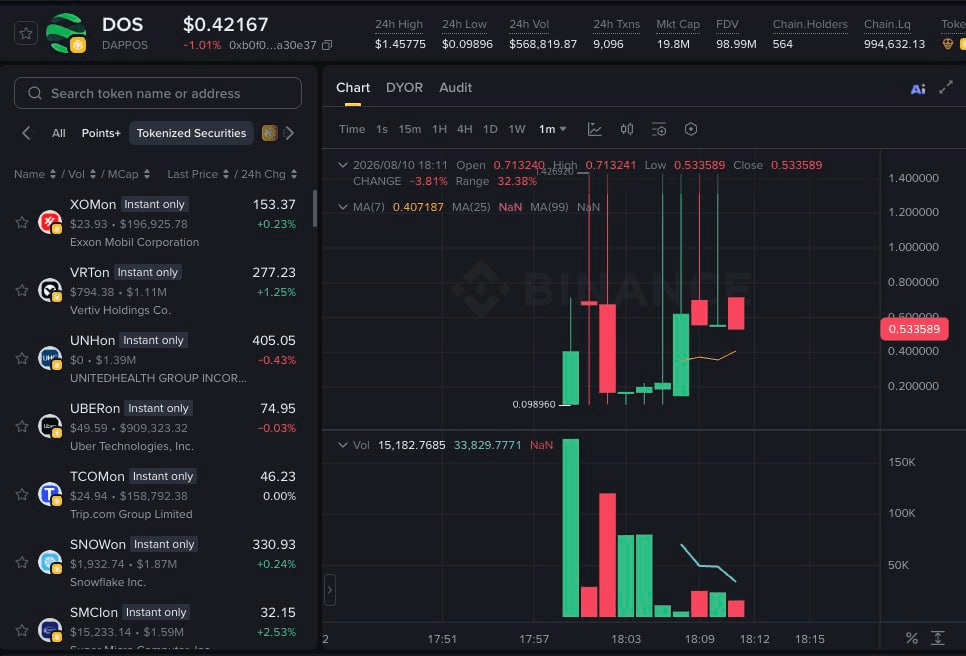Open the DYOR tab
The image size is (966, 656).
click(404, 88)
